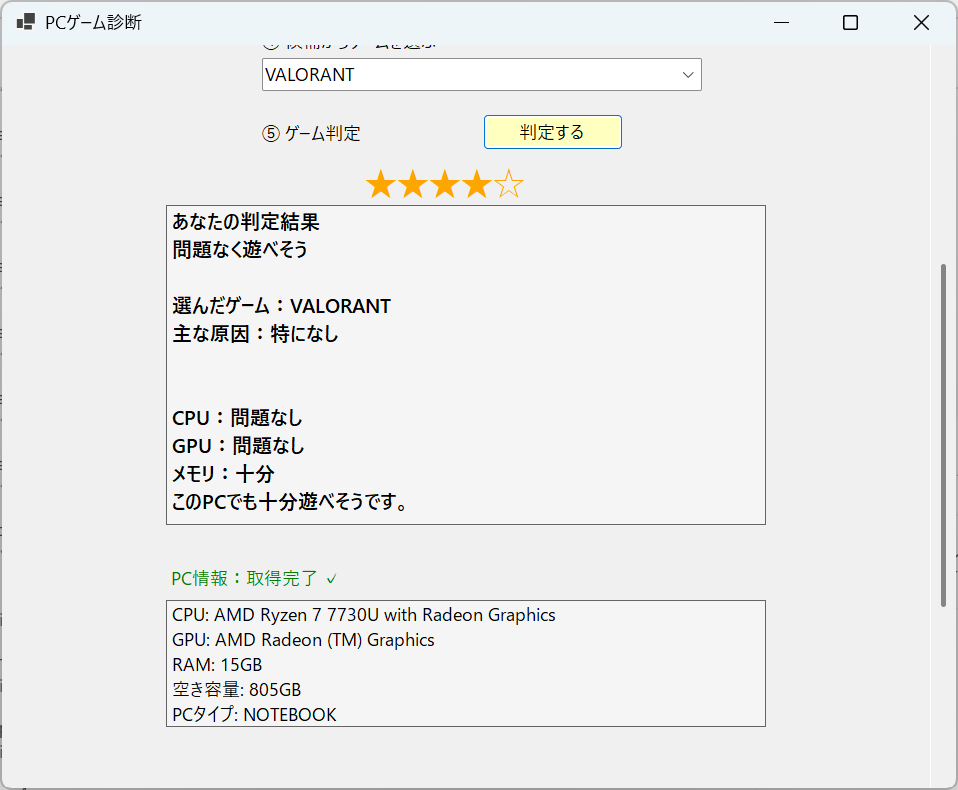Click the PCゲーム診断 app icon in title bar

click(x=25, y=23)
